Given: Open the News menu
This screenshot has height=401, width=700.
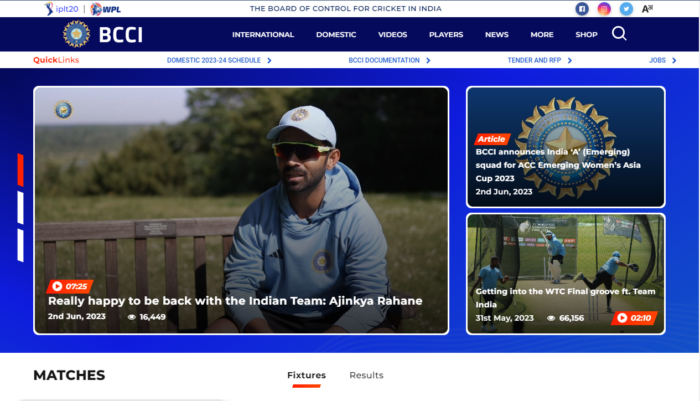Looking at the screenshot, I should click(497, 34).
